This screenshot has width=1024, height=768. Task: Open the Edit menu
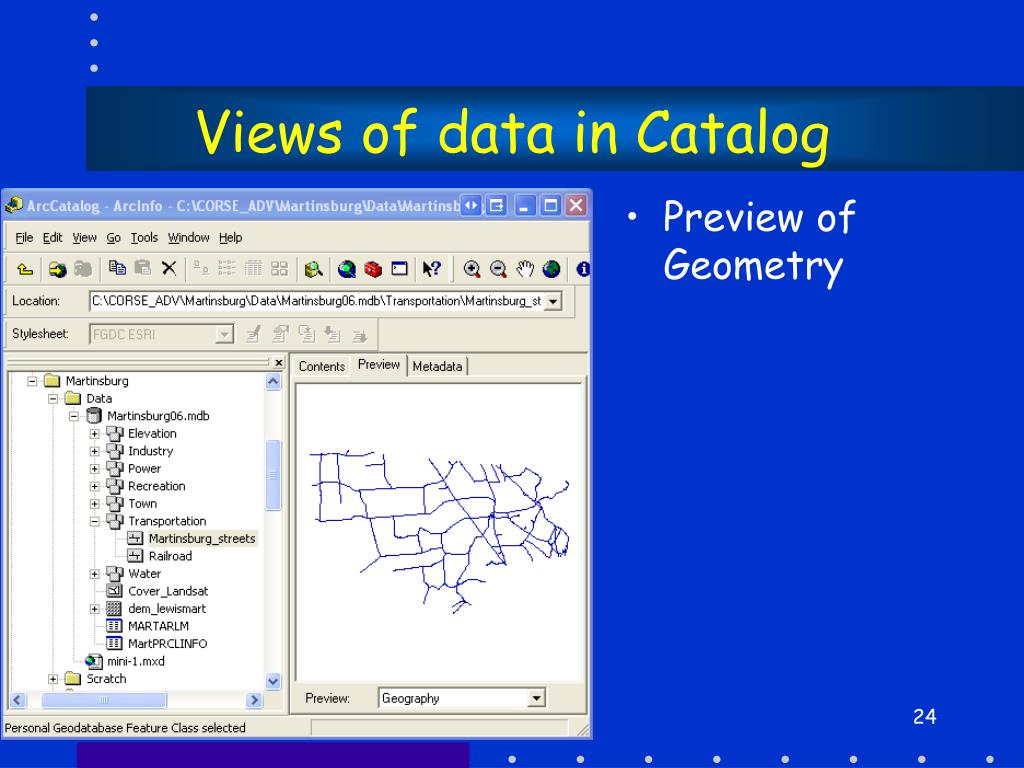pos(53,238)
